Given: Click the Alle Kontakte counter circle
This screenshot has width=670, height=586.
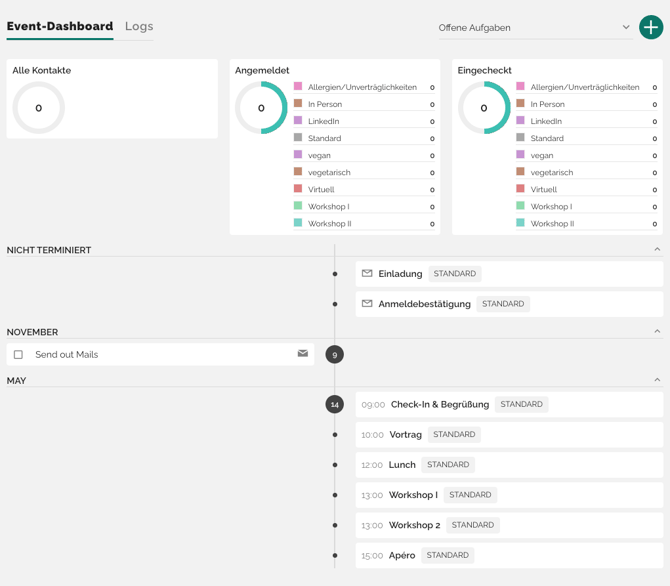Looking at the screenshot, I should [x=39, y=108].
